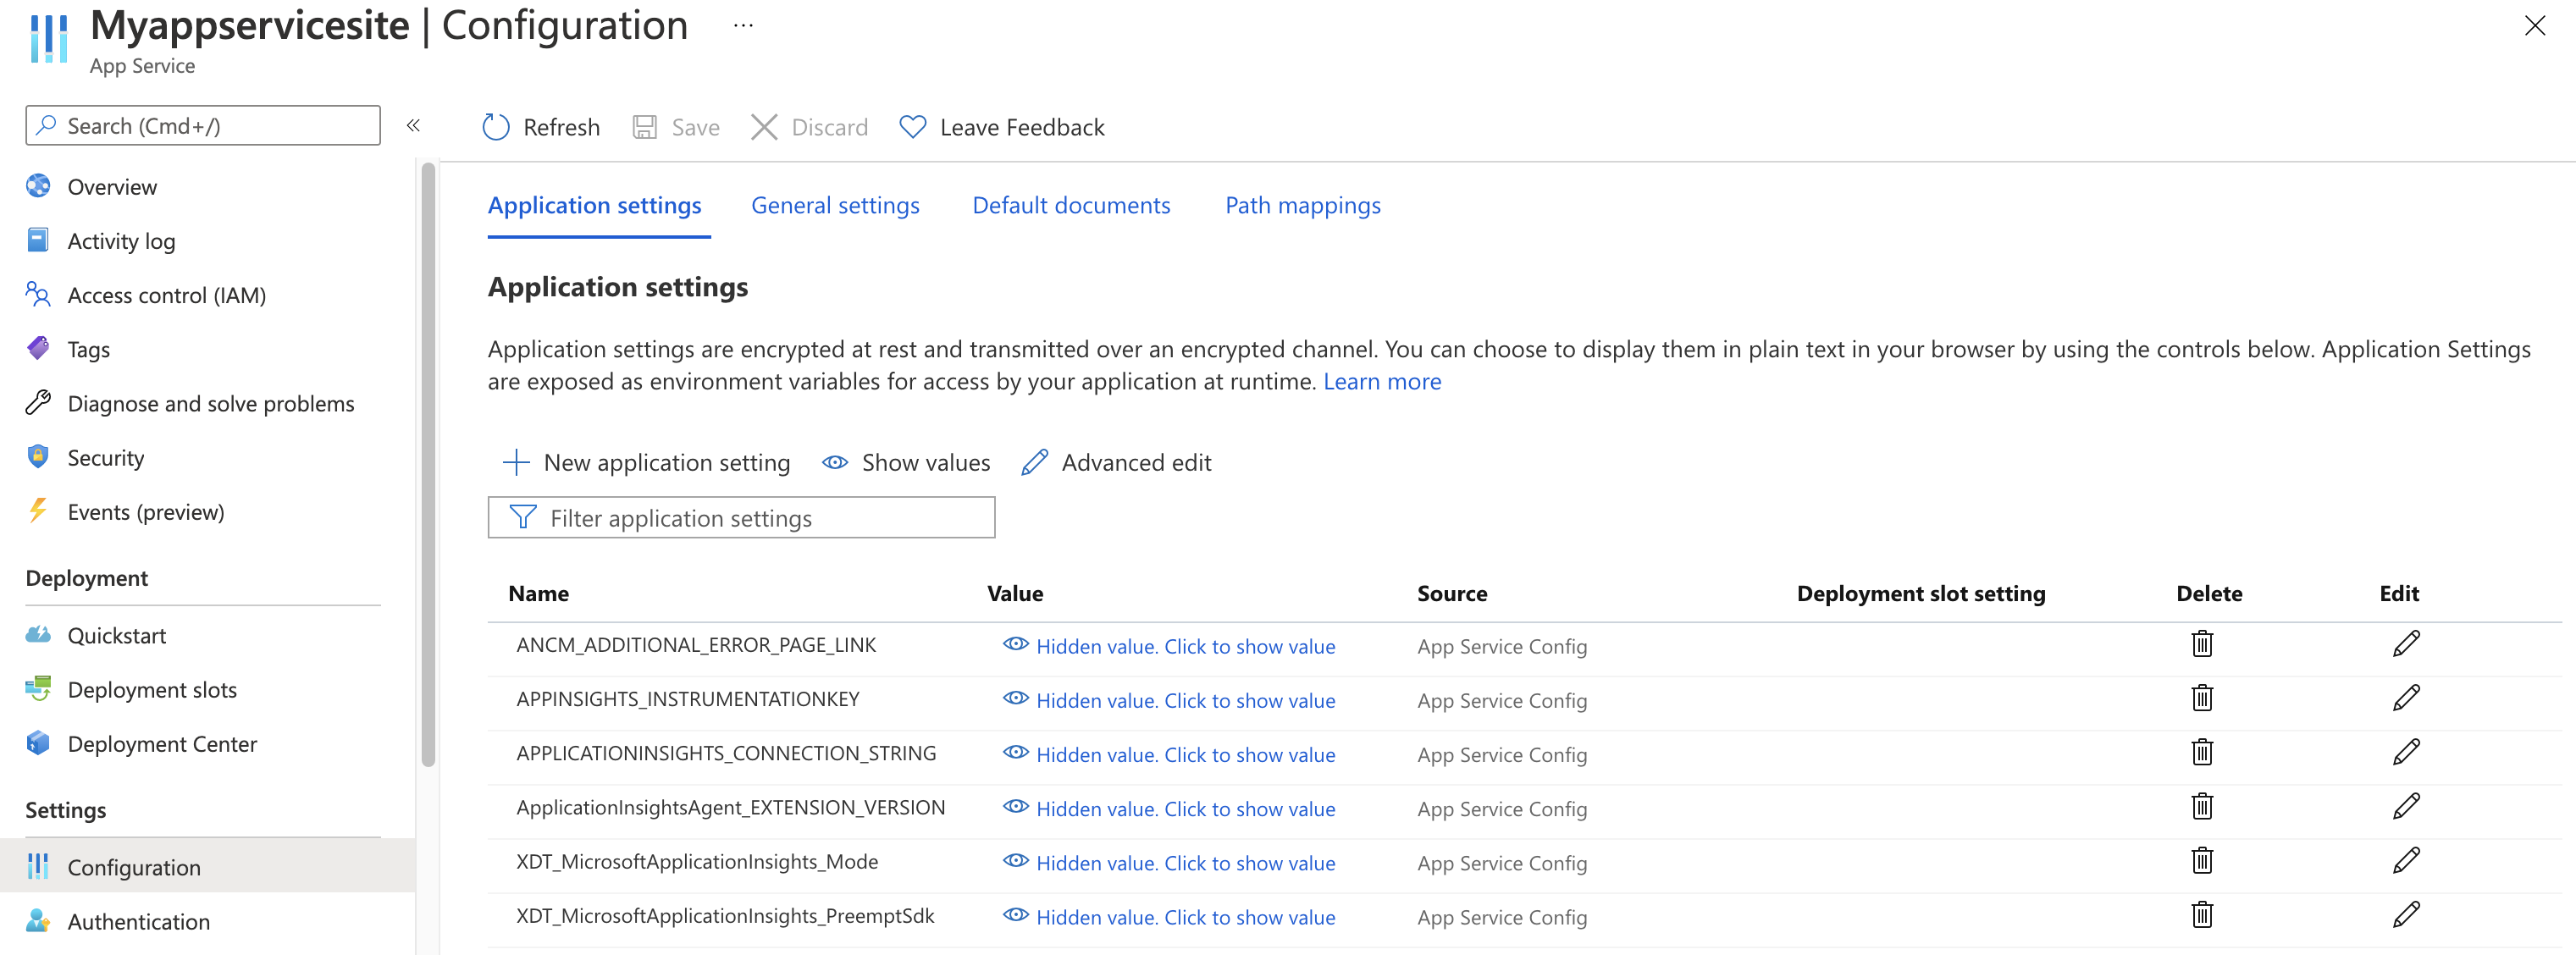Switch to the Path mappings tab

[x=1304, y=206]
